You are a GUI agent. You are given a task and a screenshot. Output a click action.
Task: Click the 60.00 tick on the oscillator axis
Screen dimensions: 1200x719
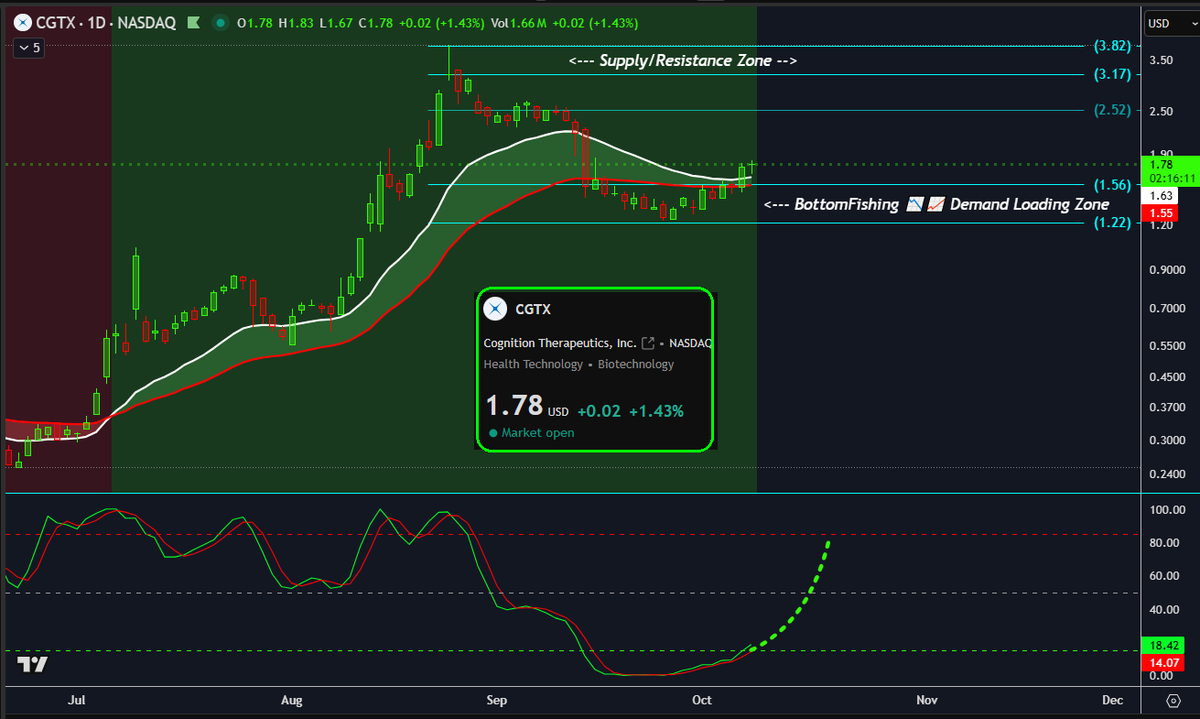[x=1164, y=576]
